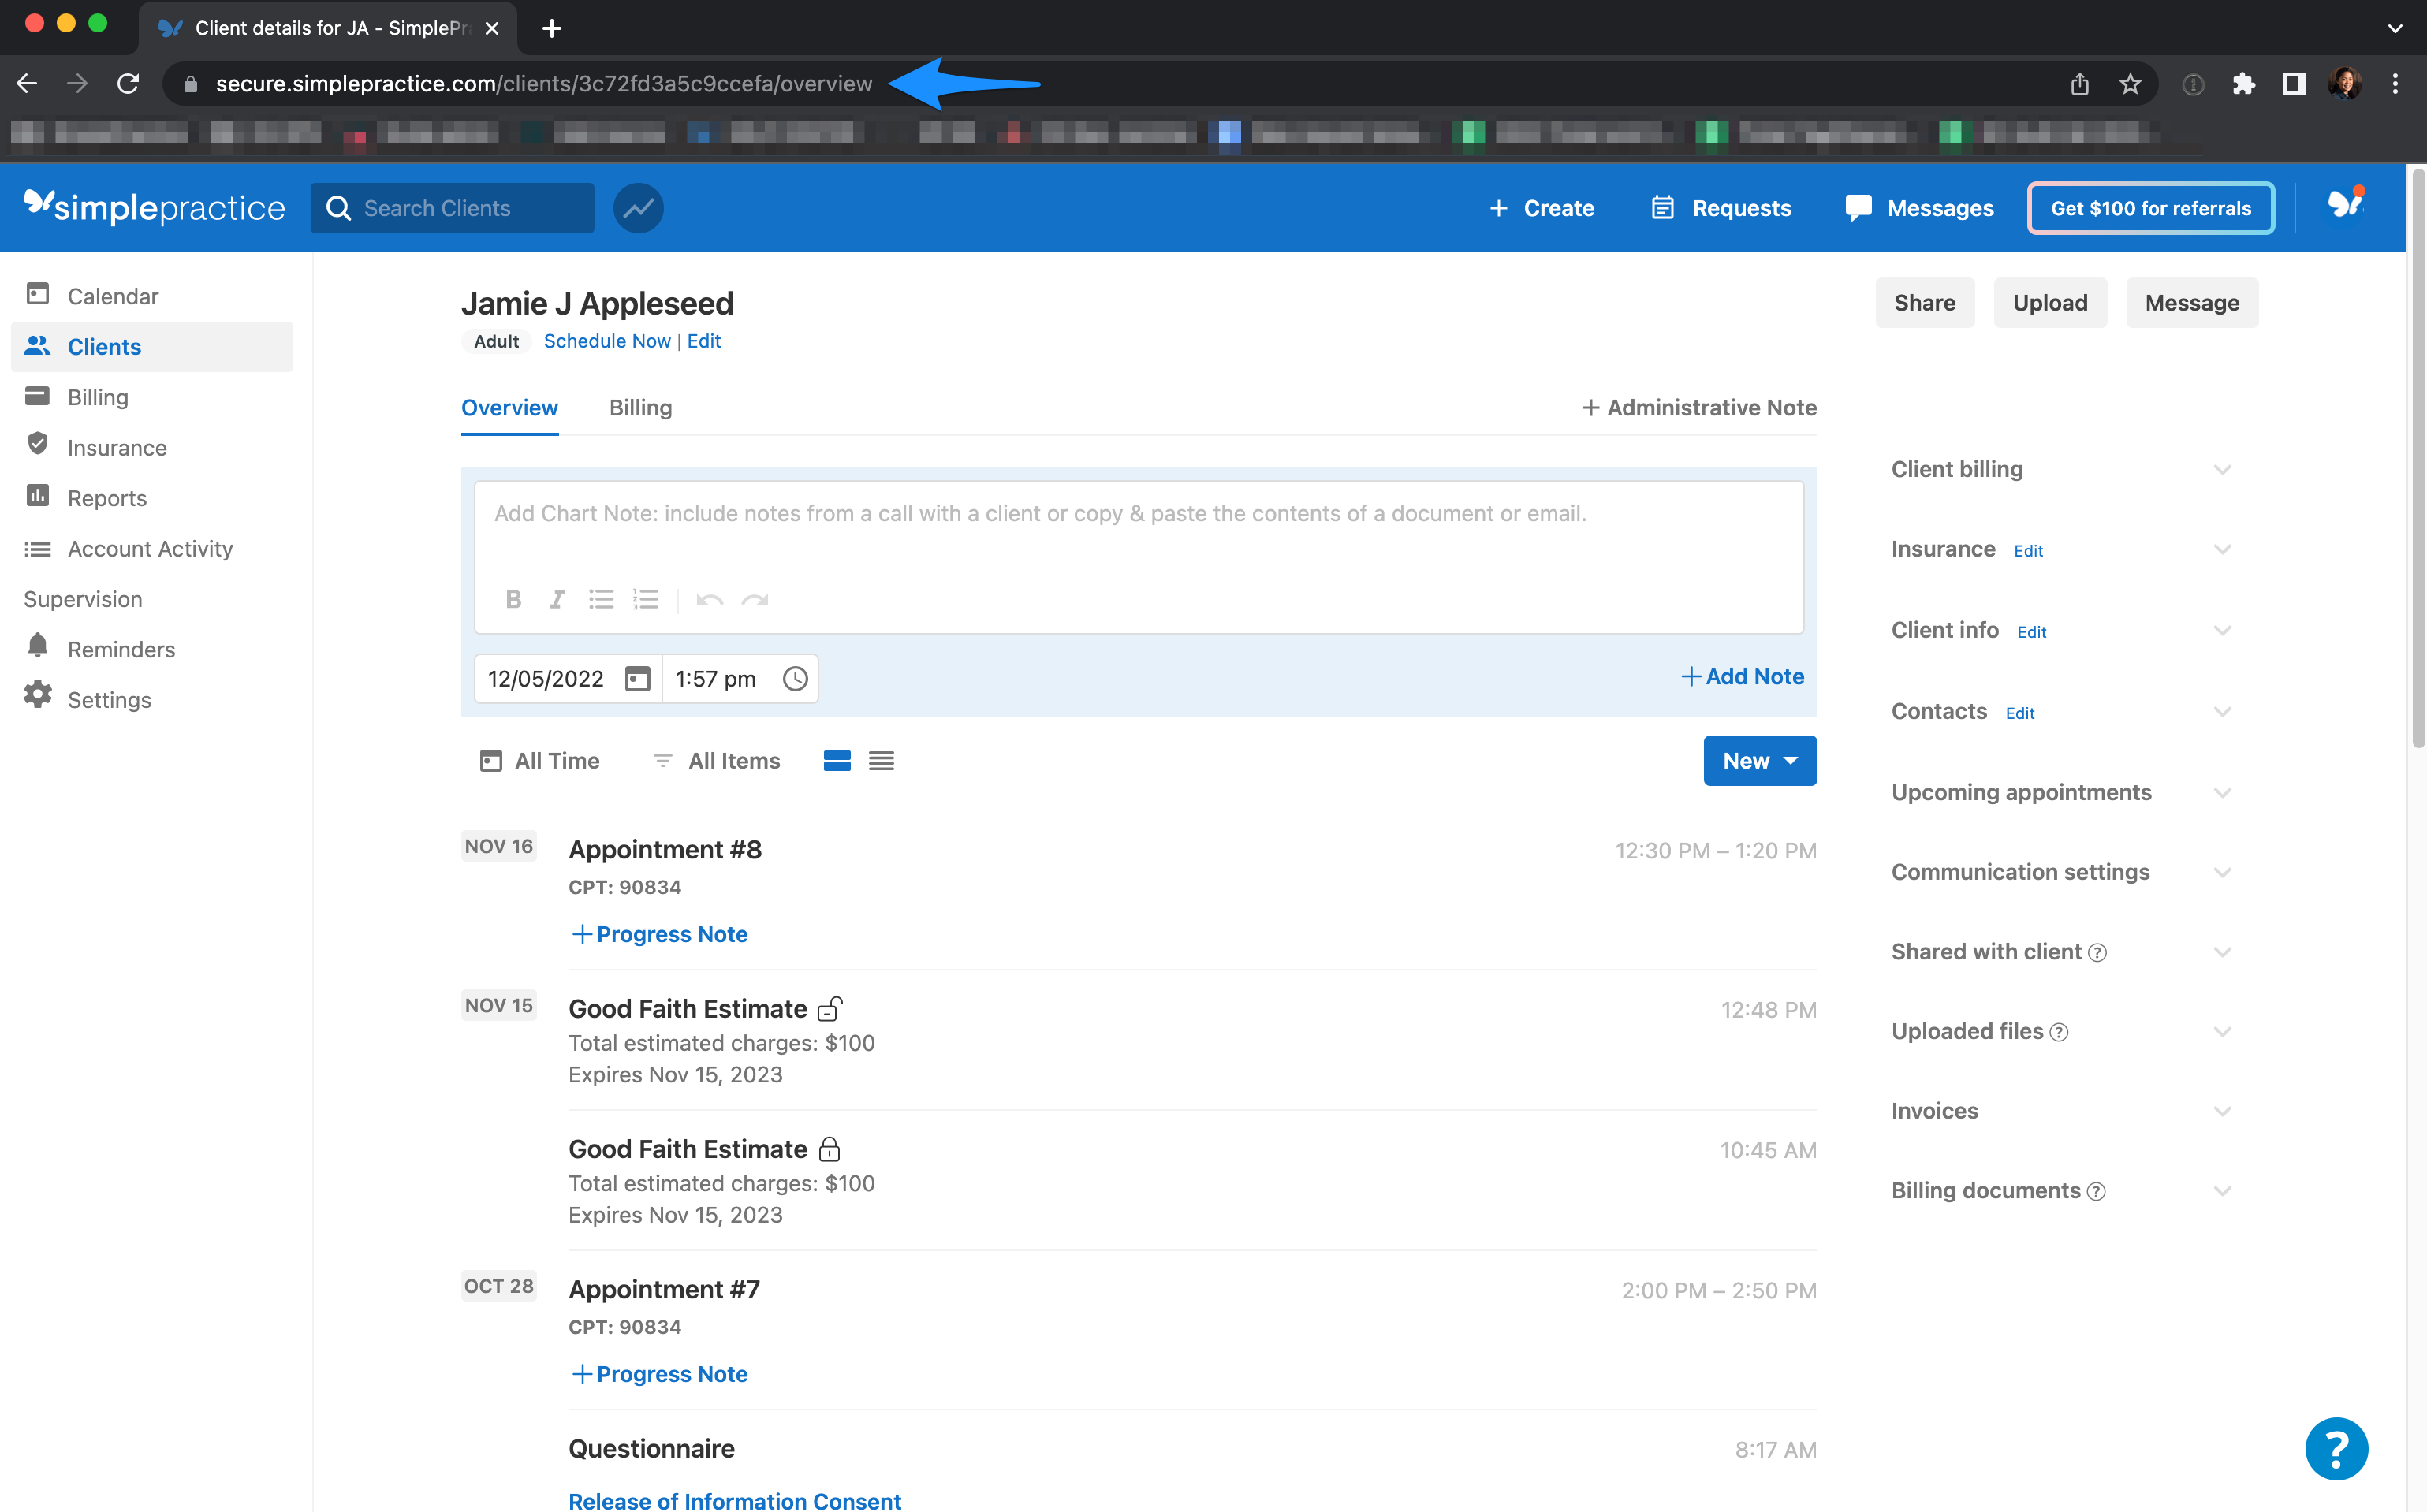The height and width of the screenshot is (1512, 2427).
Task: Switch to card view of client activity
Action: pyautogui.click(x=837, y=760)
